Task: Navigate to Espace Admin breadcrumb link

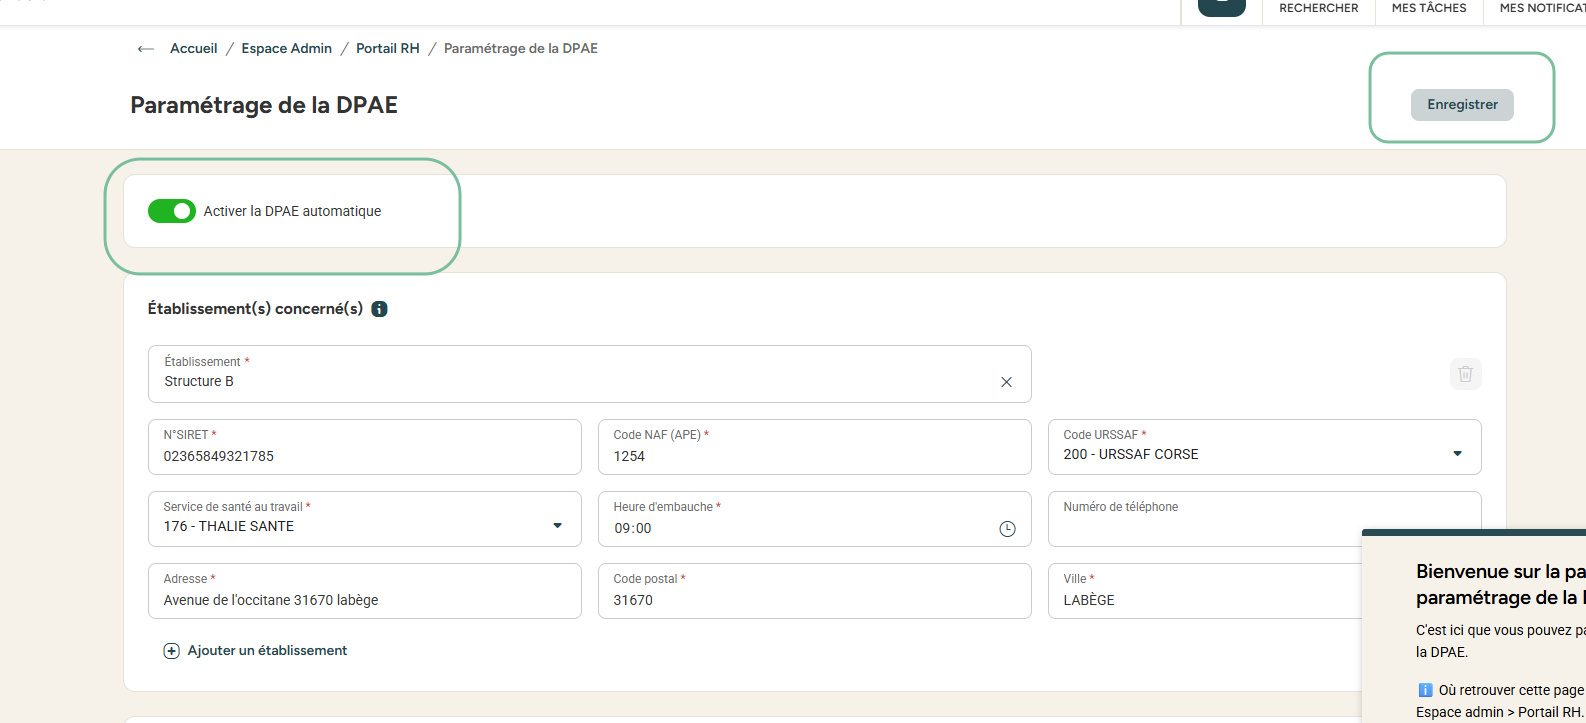Action: (286, 49)
